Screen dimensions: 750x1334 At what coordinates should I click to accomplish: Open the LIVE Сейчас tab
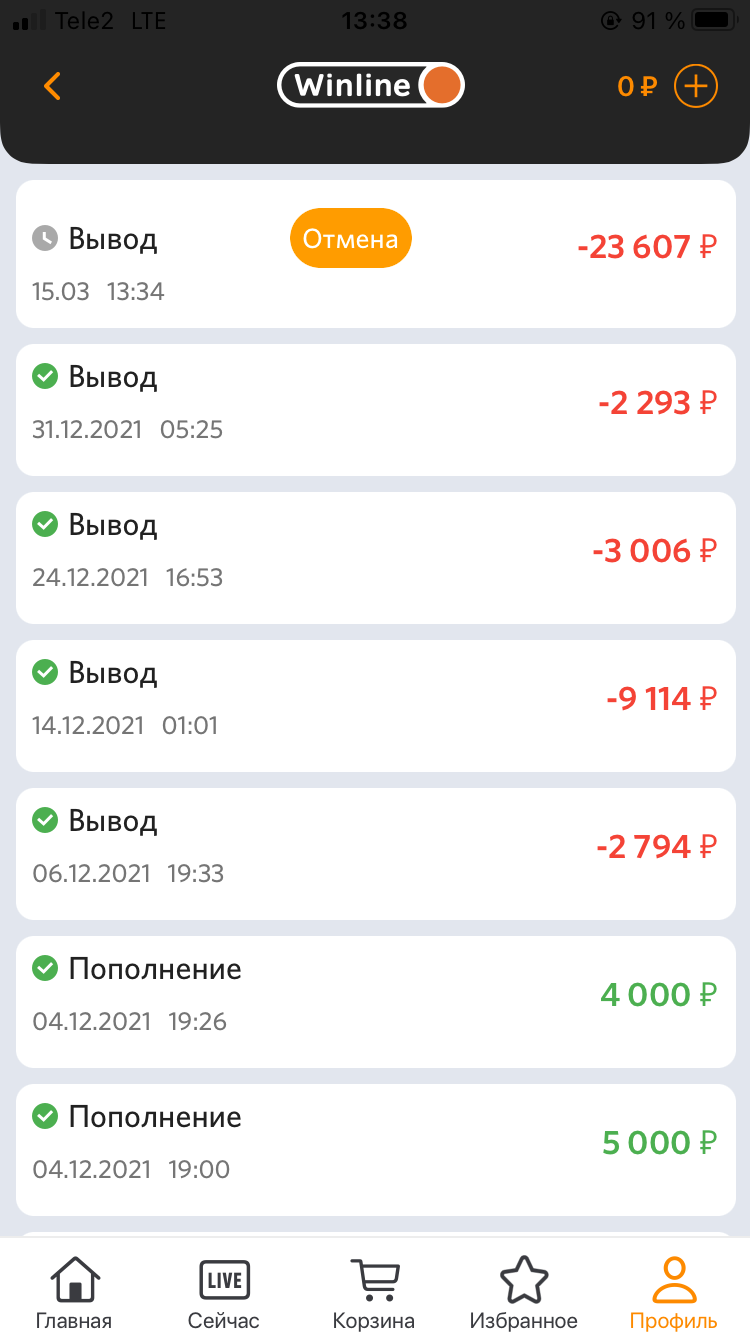(x=224, y=1292)
